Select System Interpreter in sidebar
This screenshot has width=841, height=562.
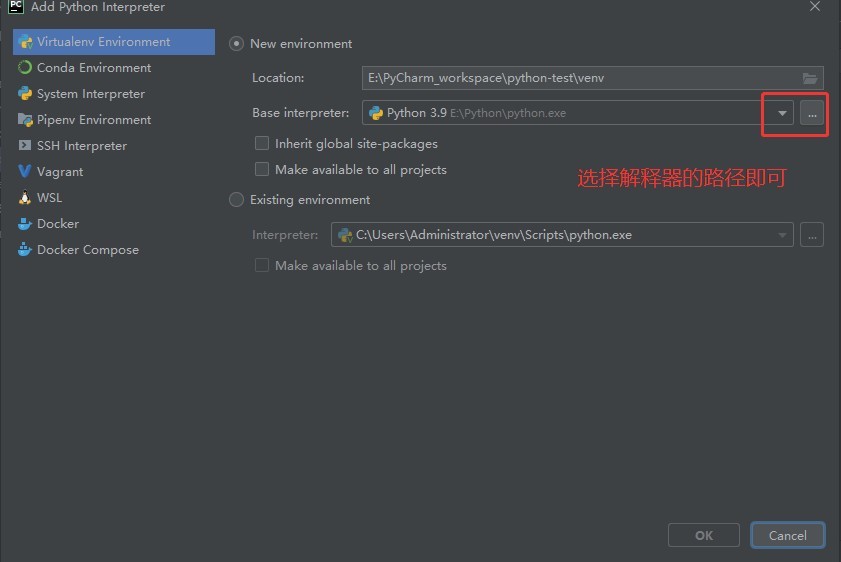coord(114,93)
